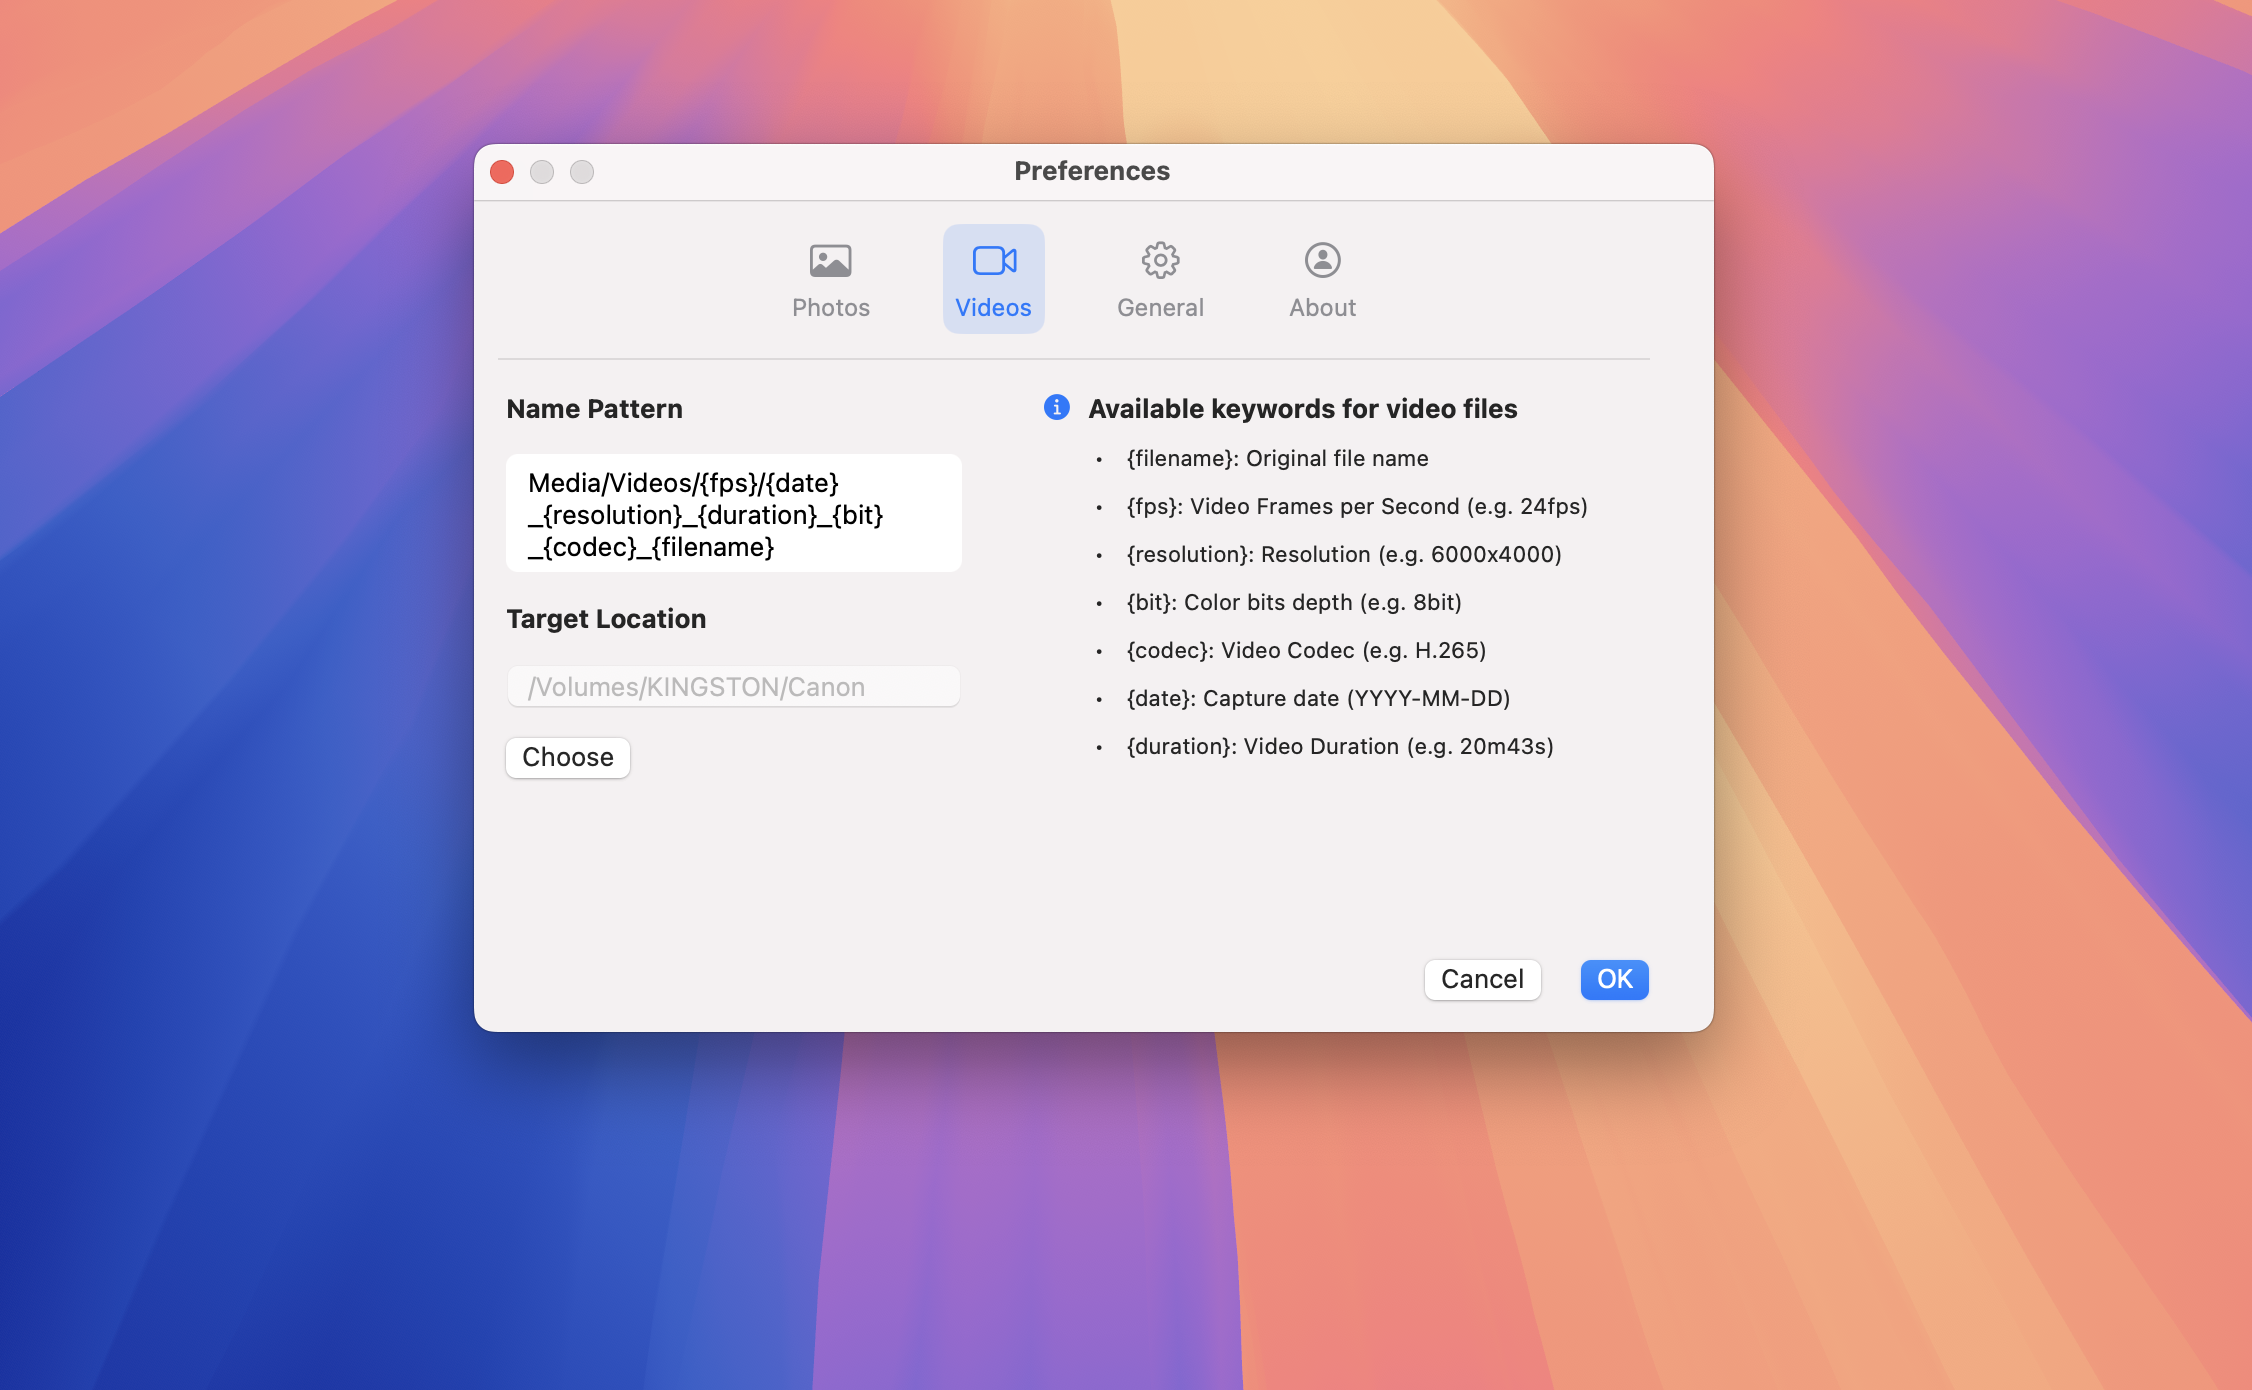Screen dimensions: 2252x1390
Task: Click the Videos tab label
Action: click(x=993, y=308)
